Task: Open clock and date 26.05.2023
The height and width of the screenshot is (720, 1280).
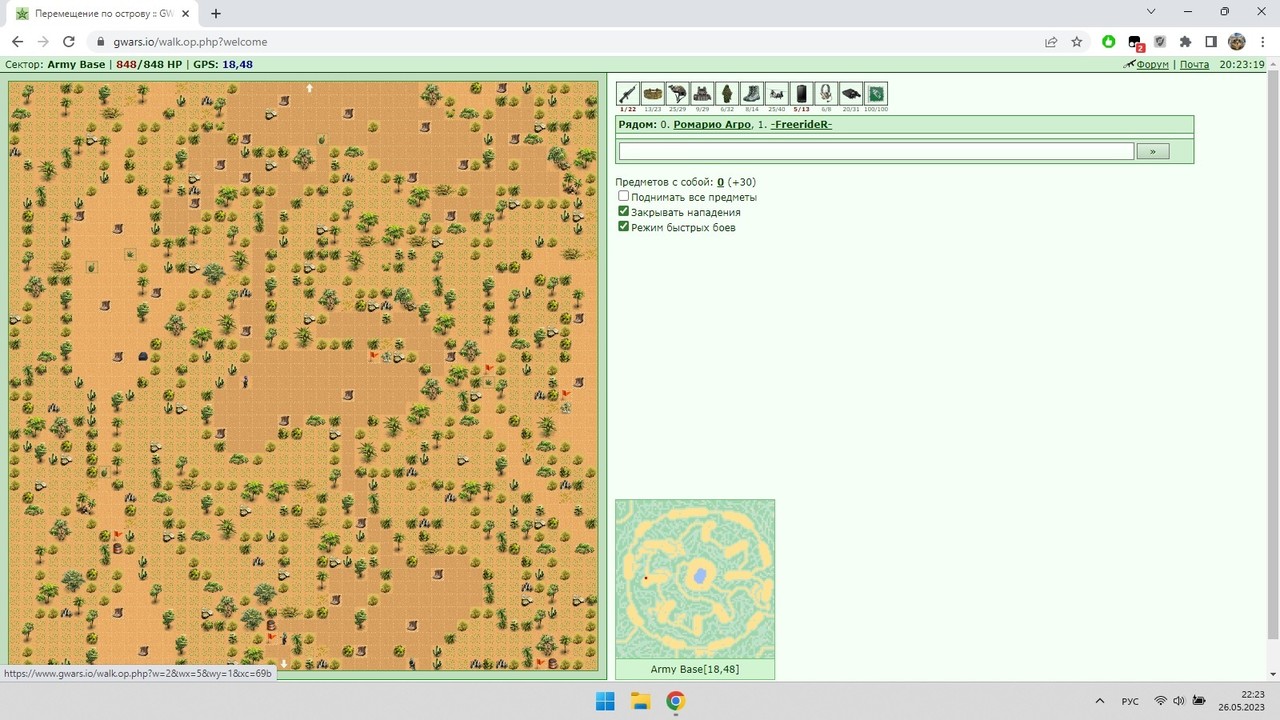Action: pos(1241,701)
